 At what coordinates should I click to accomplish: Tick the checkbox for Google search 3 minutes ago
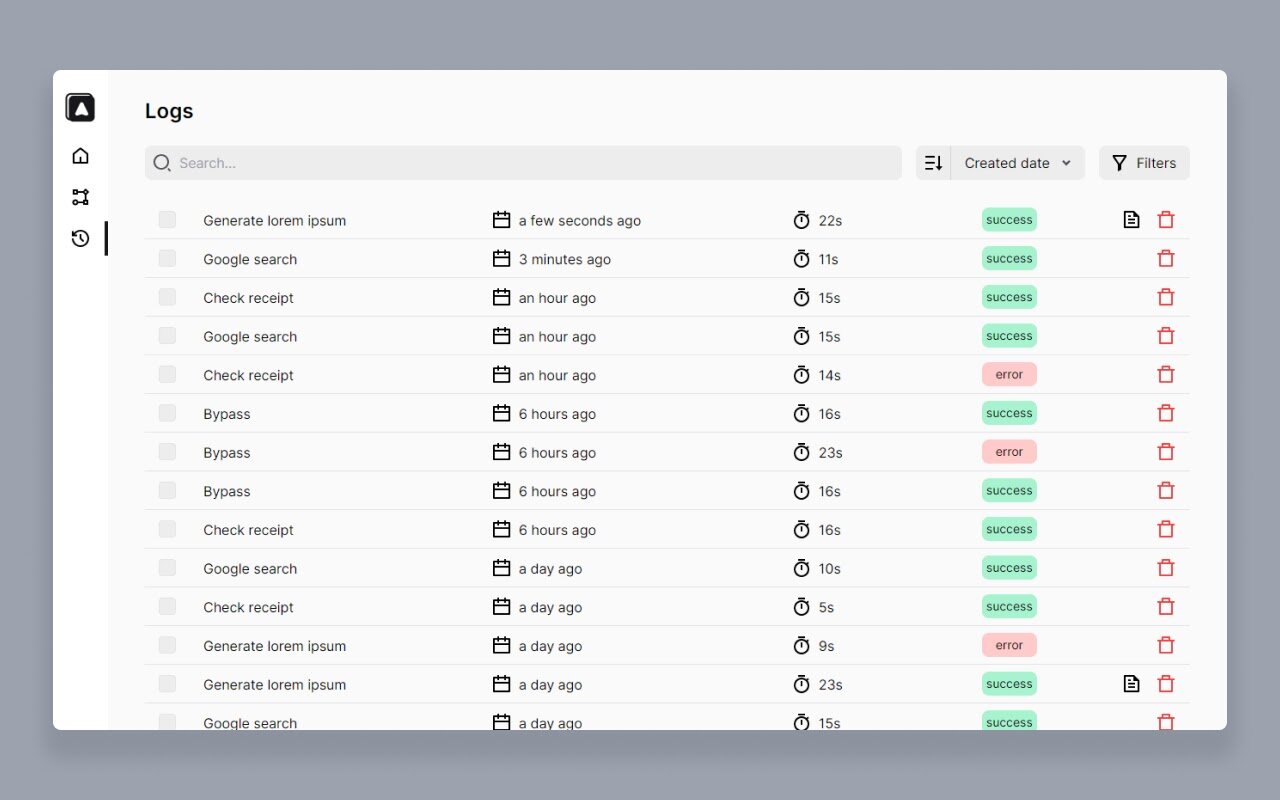click(x=167, y=258)
